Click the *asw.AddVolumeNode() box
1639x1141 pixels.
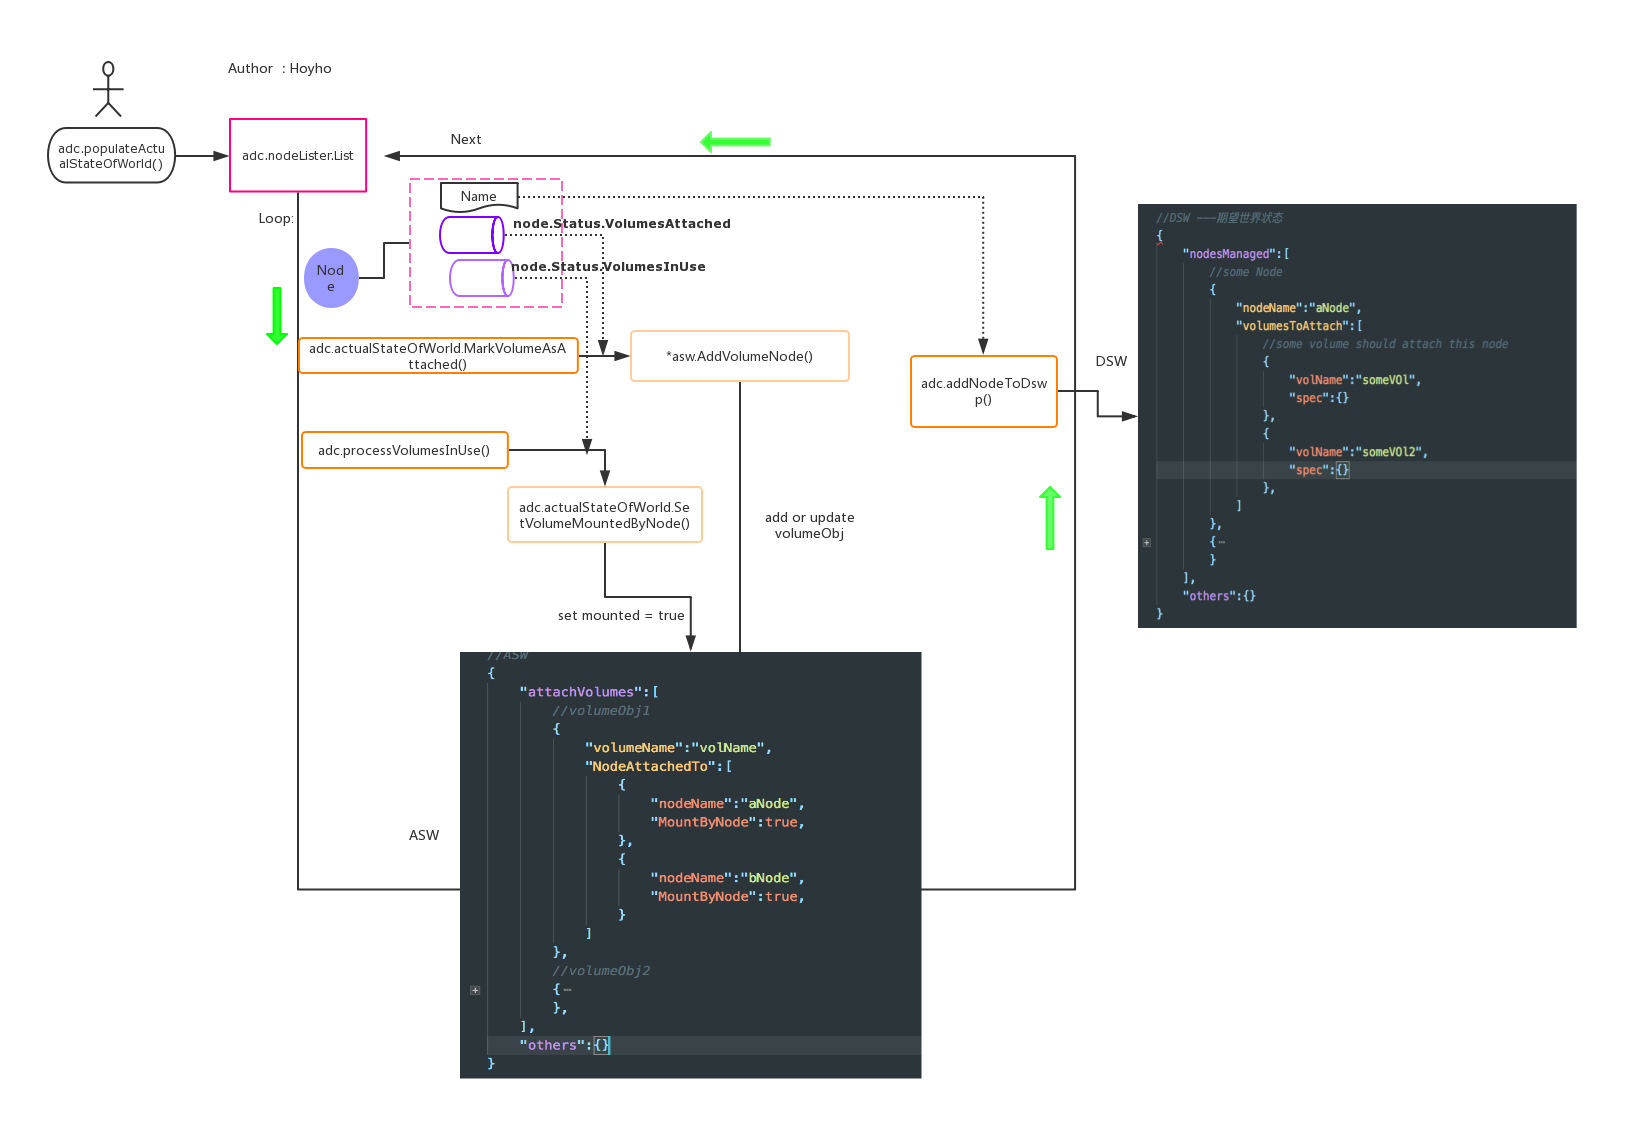(739, 356)
